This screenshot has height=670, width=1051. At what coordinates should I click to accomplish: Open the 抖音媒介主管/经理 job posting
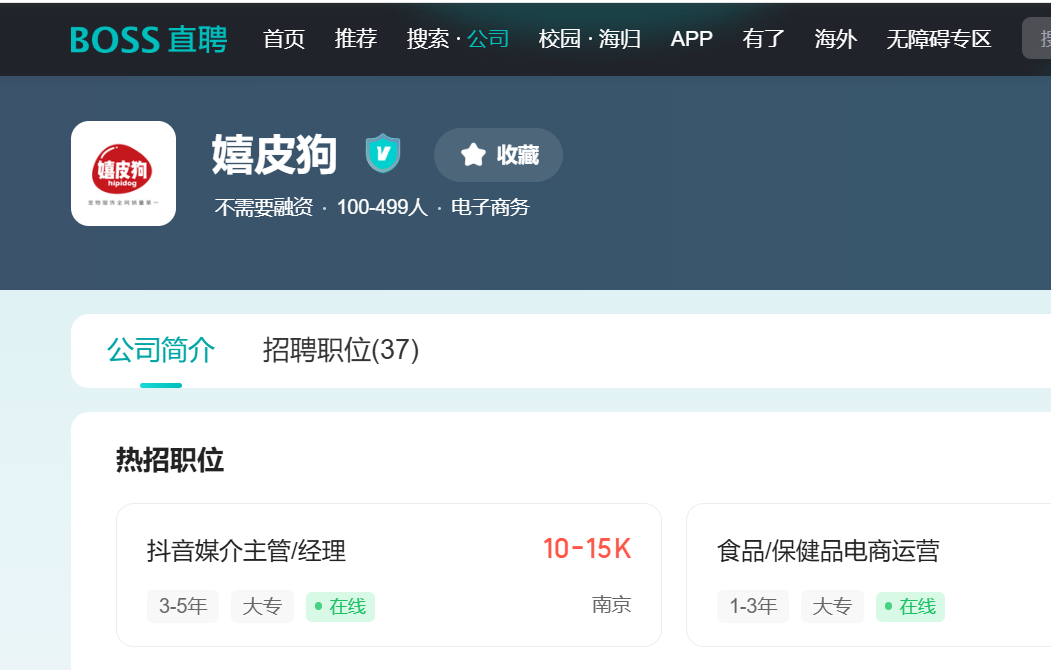(x=247, y=551)
